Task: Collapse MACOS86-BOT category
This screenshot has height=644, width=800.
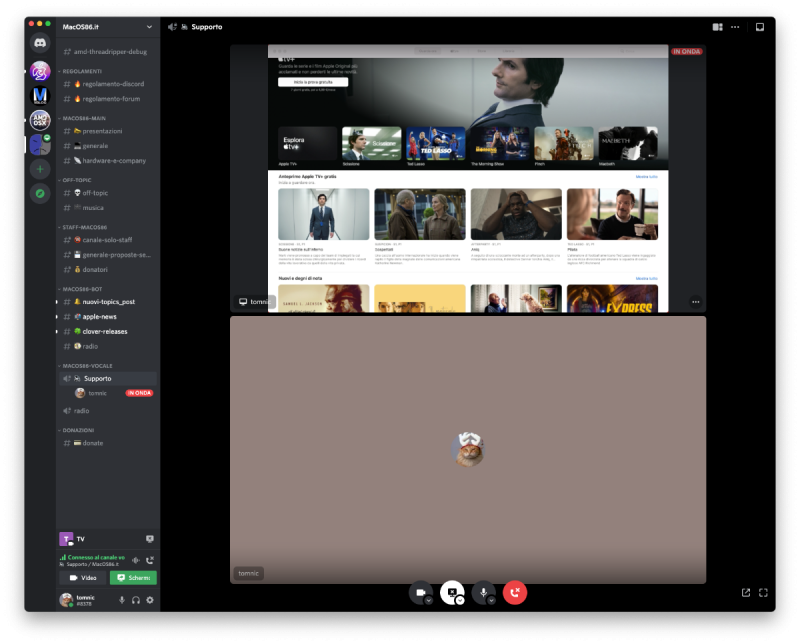Action: (x=82, y=289)
